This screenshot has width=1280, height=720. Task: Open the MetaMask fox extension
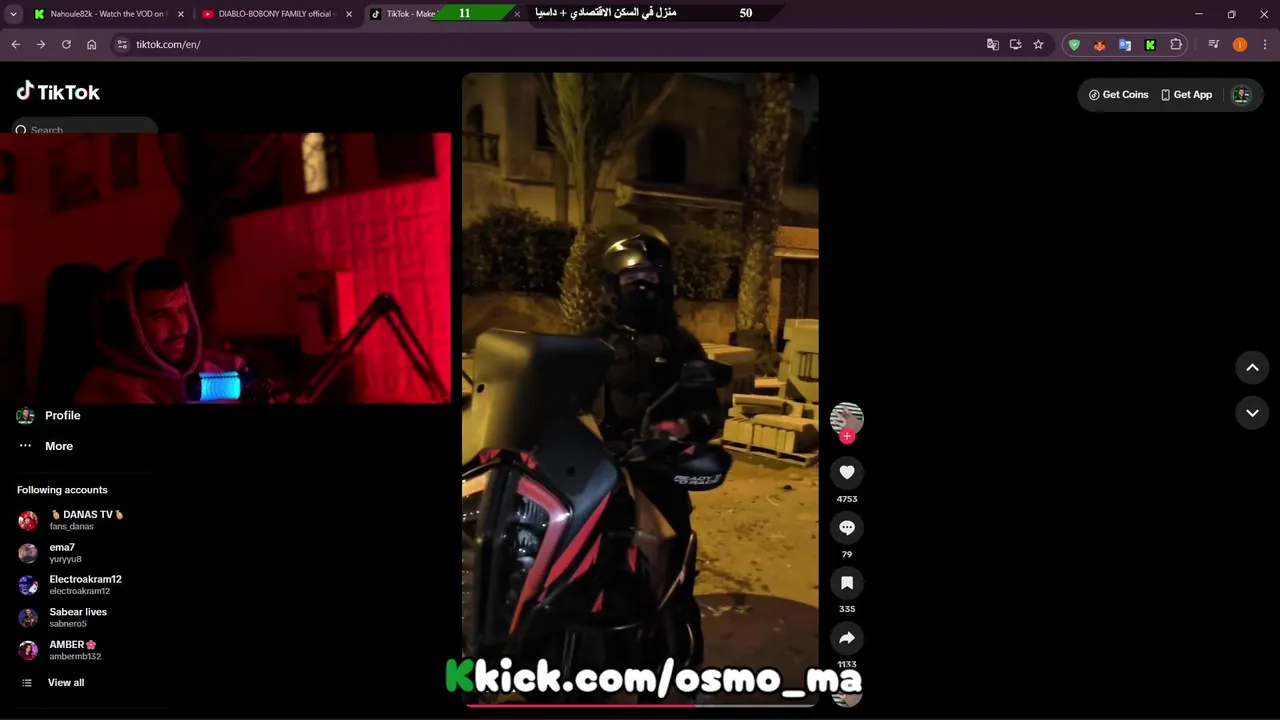point(1100,44)
